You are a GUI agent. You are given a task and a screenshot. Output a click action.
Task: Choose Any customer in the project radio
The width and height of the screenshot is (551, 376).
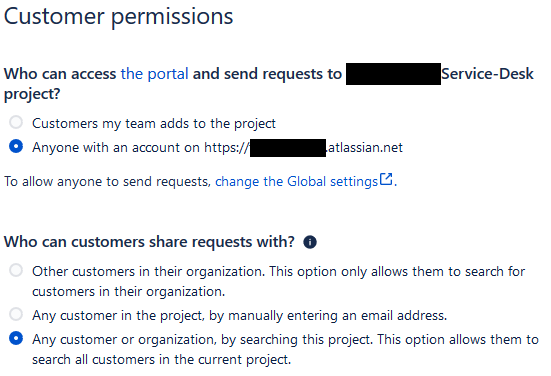16,314
